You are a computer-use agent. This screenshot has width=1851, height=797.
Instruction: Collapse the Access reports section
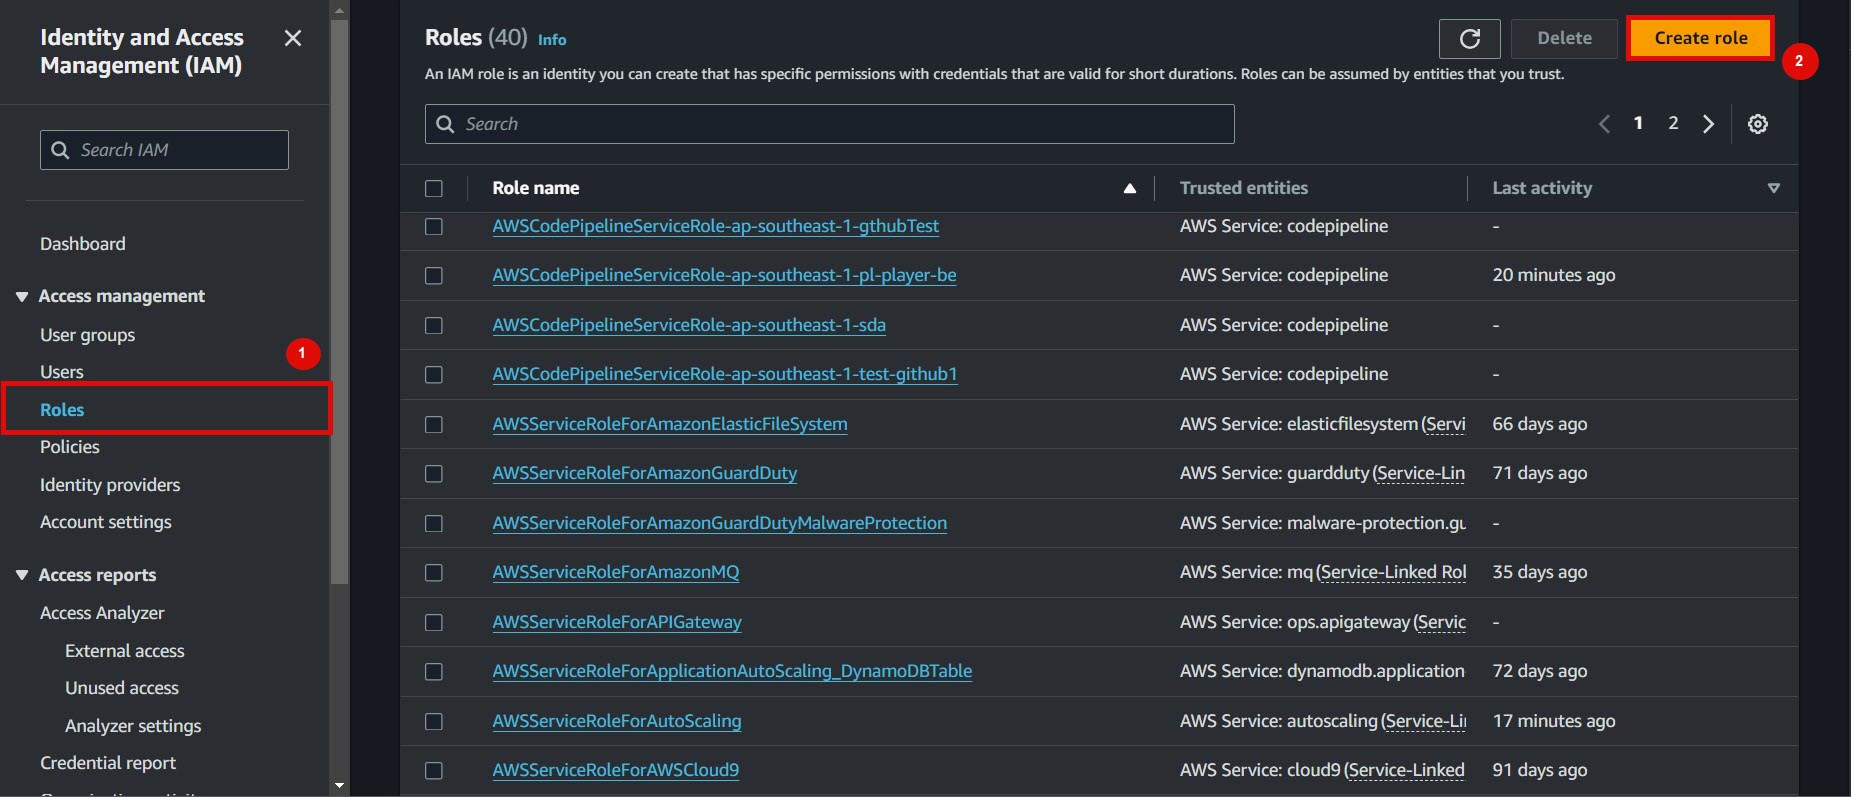tap(22, 575)
